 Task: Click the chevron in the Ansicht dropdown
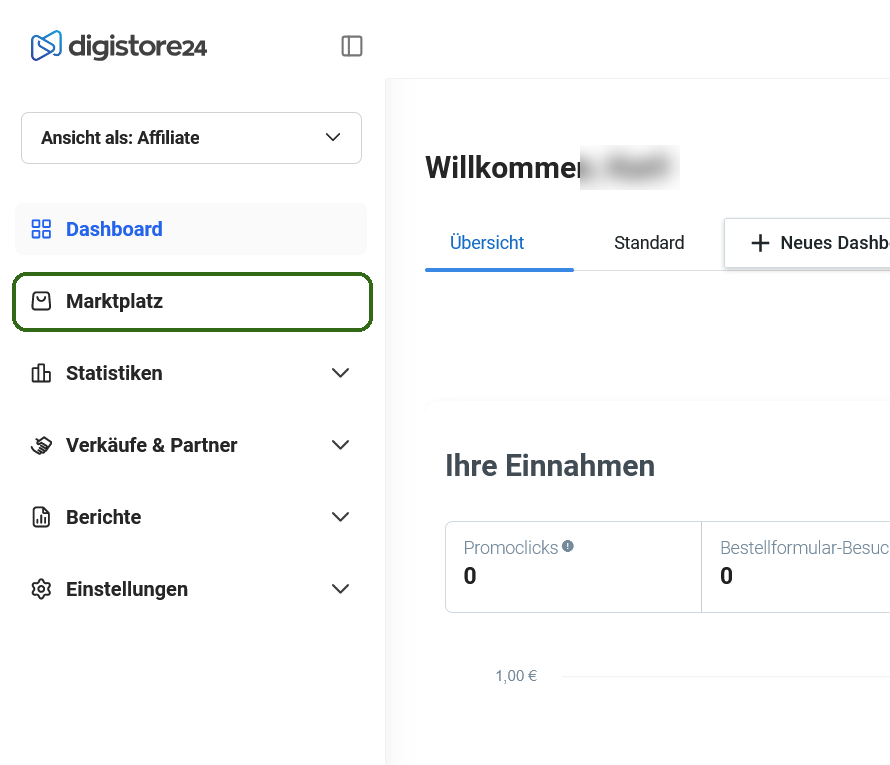(333, 137)
